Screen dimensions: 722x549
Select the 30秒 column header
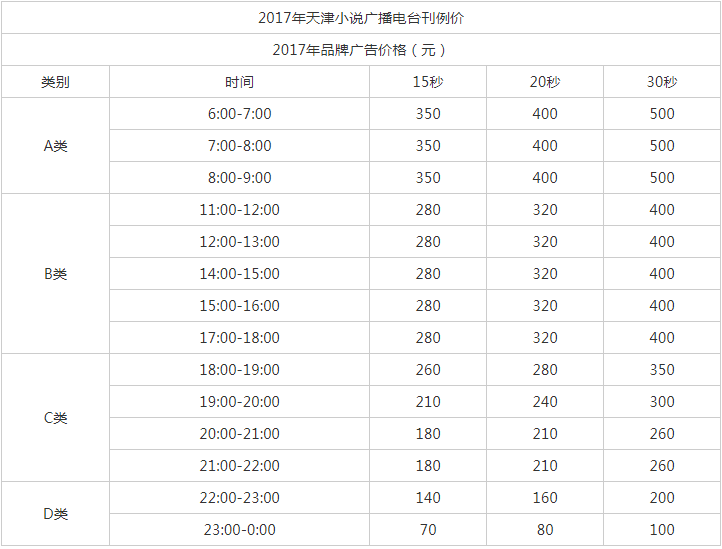[662, 82]
